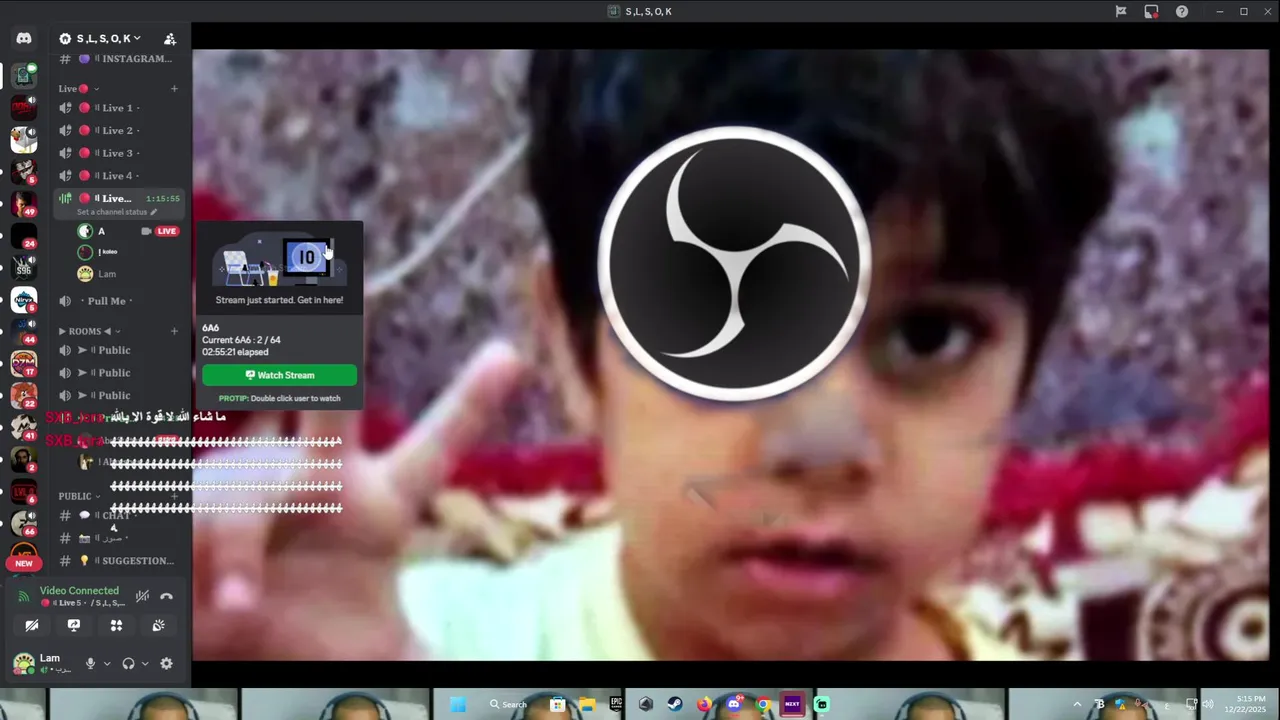Open Epic Games launcher from taskbar
Viewport: 1280px width, 720px height.
[616, 704]
